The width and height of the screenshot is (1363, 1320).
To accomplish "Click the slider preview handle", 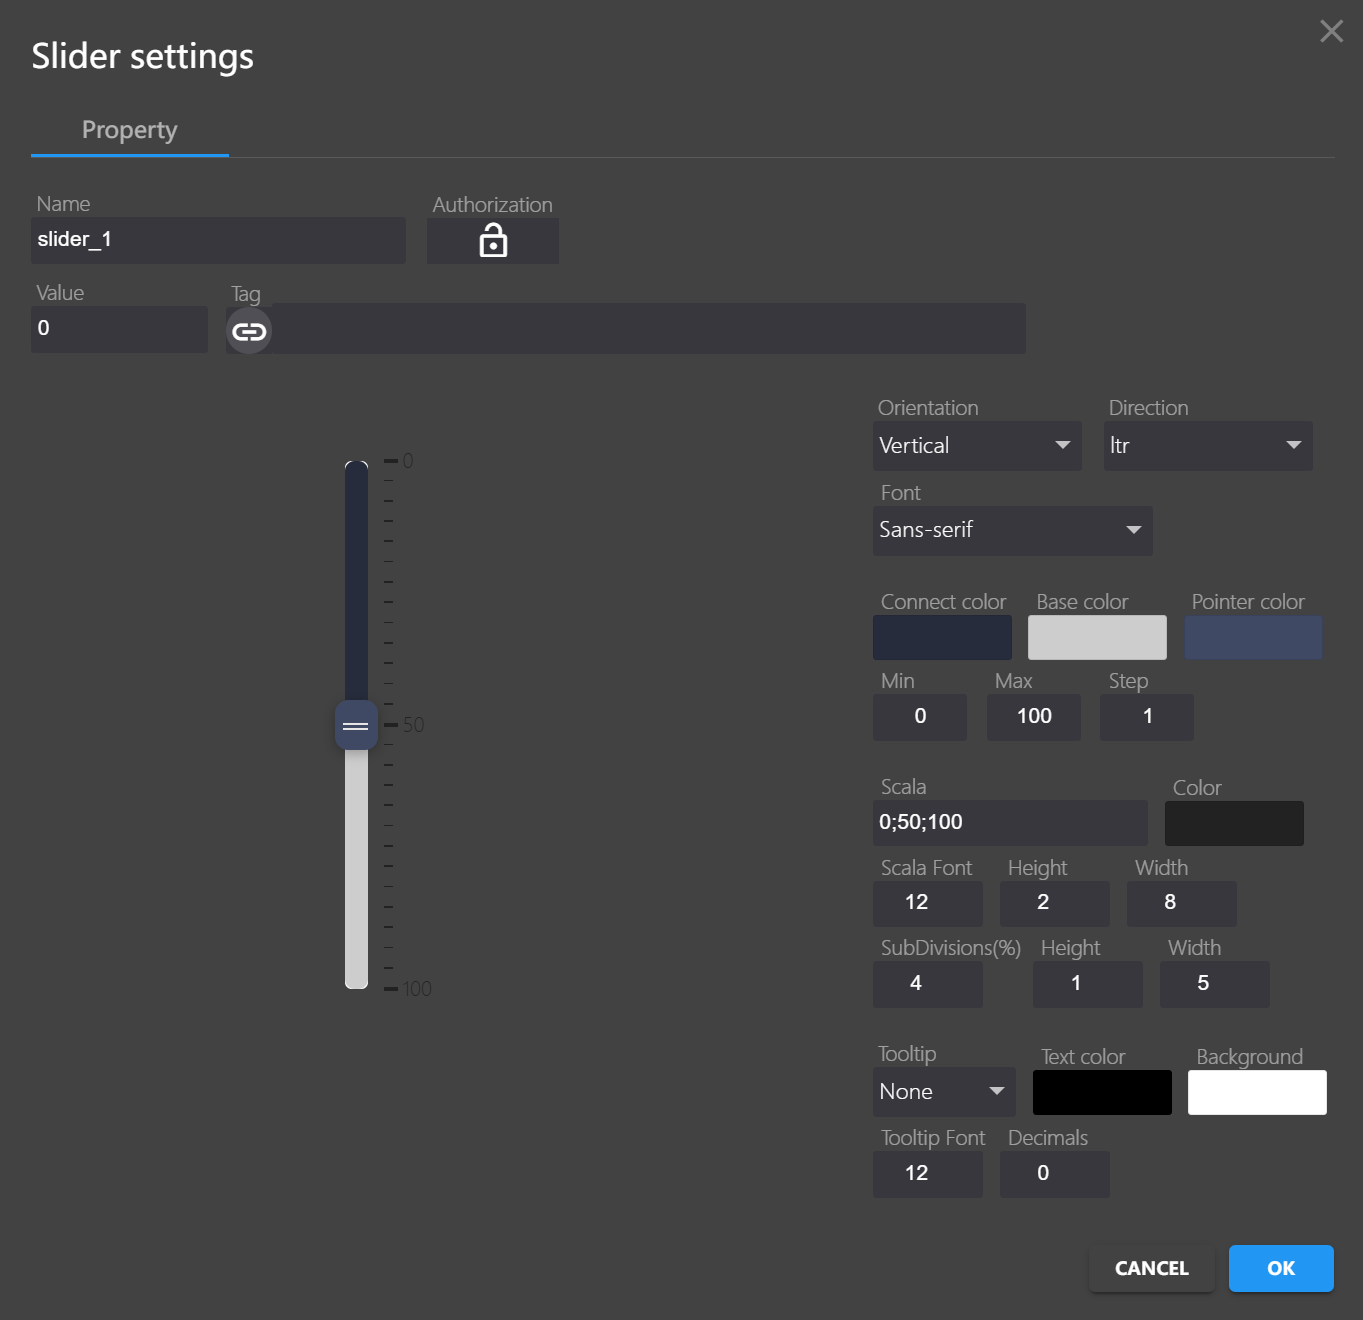I will tap(356, 726).
